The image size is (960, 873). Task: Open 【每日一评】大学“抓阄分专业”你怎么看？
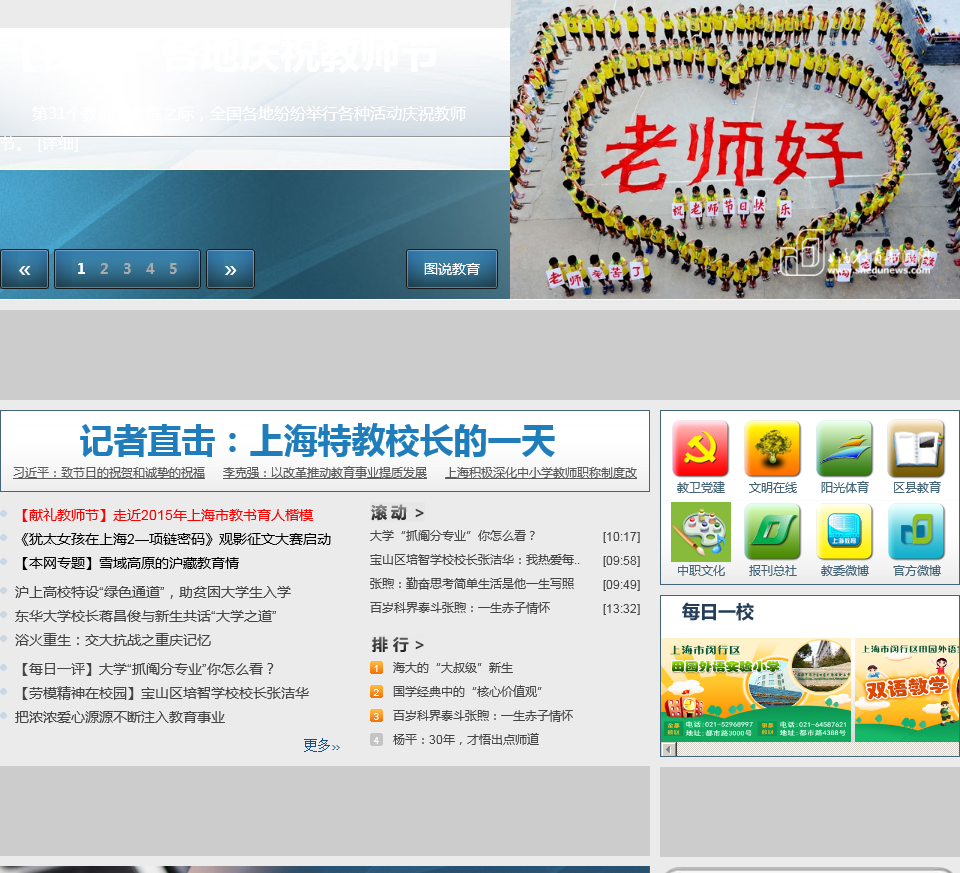[x=145, y=669]
